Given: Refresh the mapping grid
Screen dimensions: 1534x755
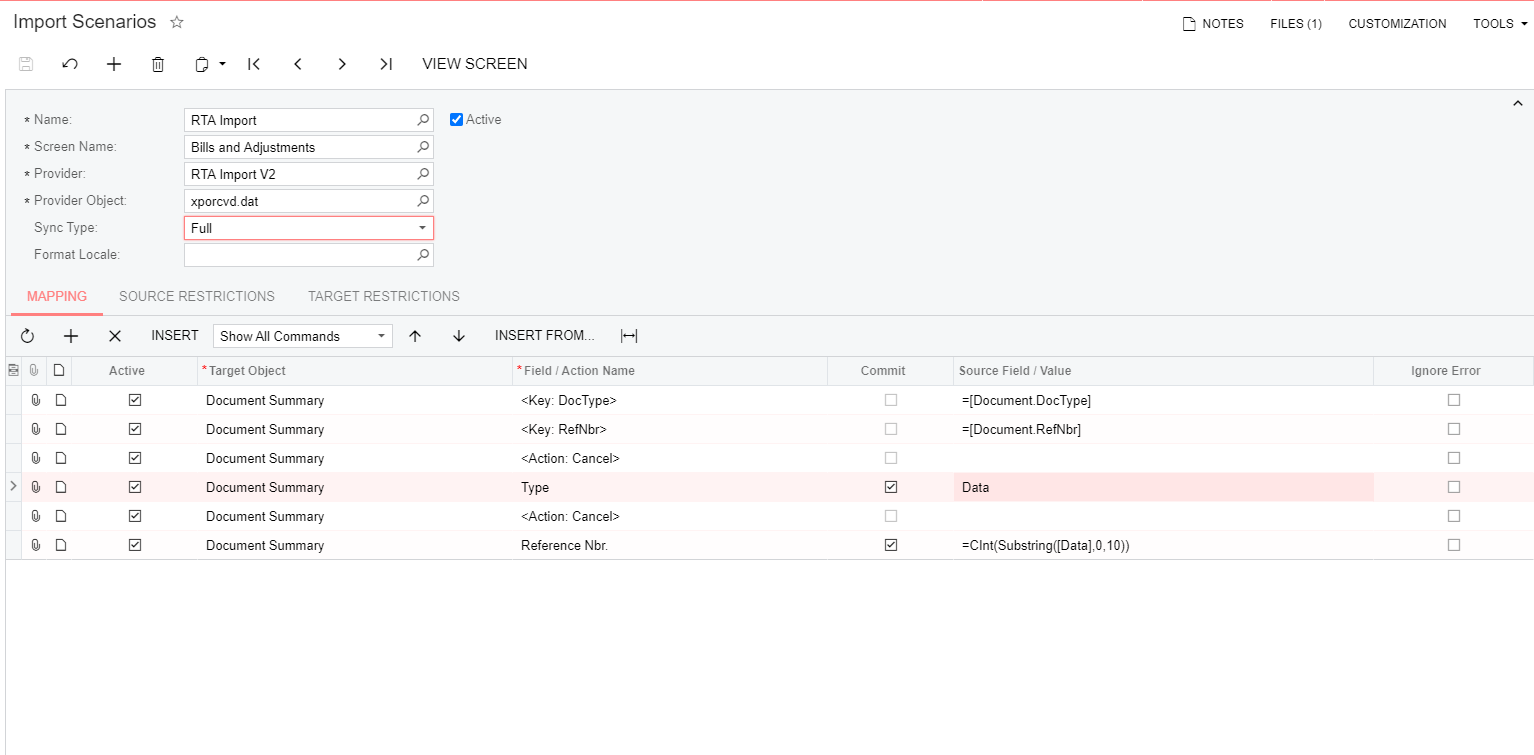Looking at the screenshot, I should tap(27, 336).
